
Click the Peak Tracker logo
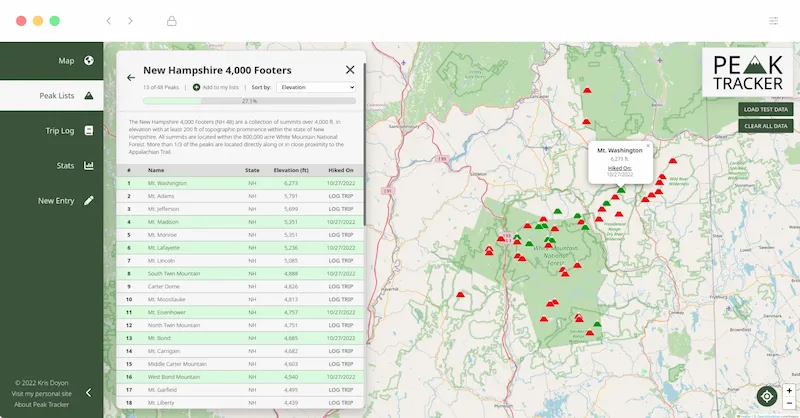coord(747,72)
